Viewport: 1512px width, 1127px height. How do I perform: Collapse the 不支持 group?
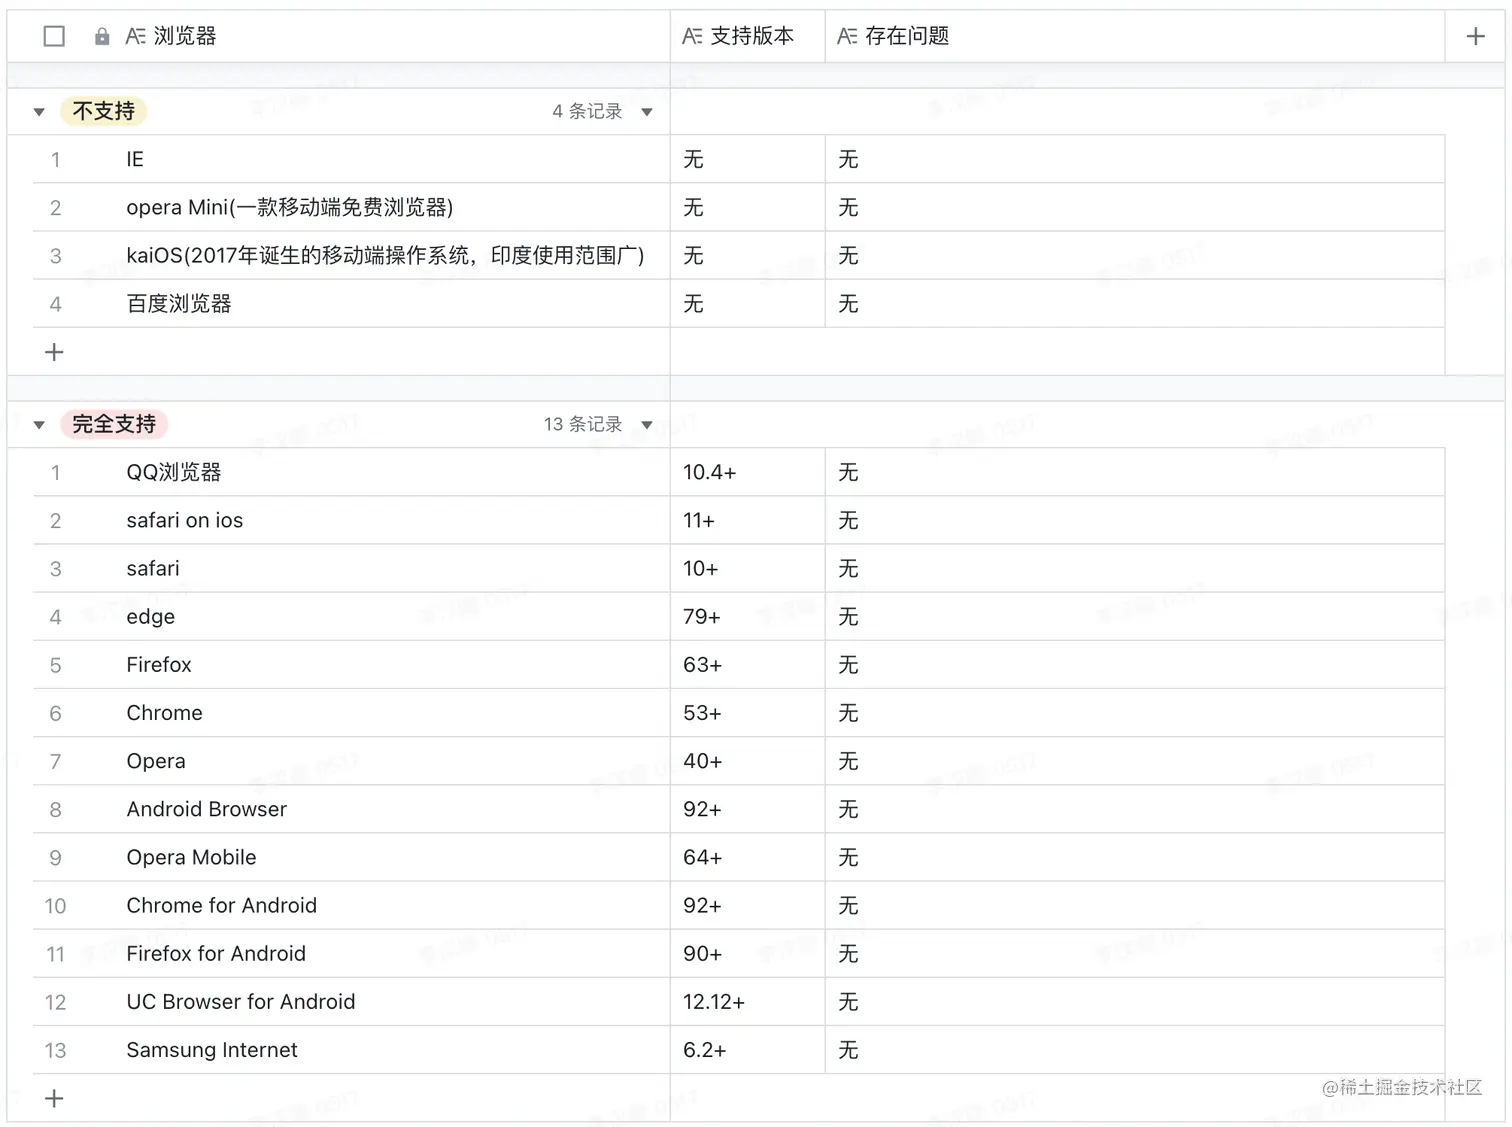click(x=39, y=112)
